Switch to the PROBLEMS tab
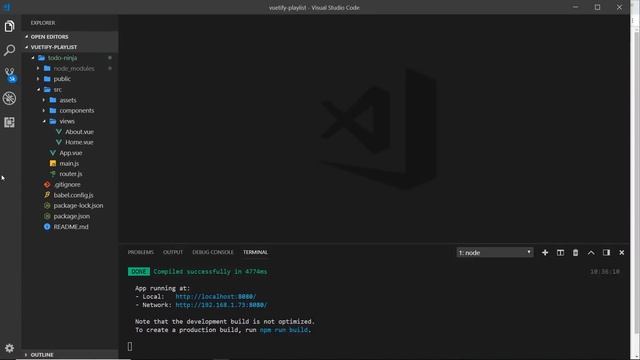Image resolution: width=640 pixels, height=360 pixels. click(x=141, y=252)
